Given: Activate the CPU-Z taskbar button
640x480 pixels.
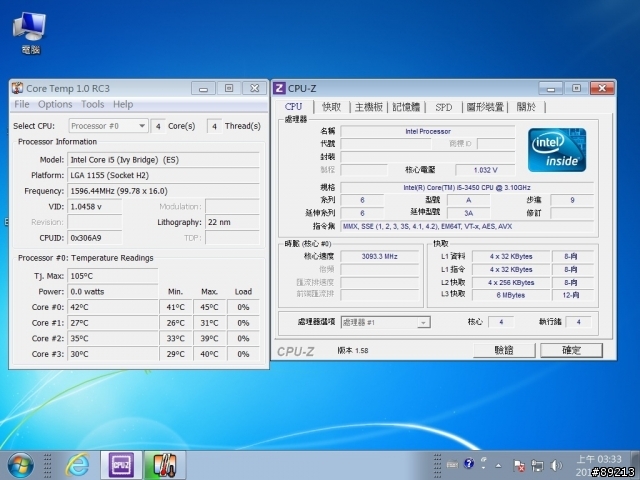Looking at the screenshot, I should [x=121, y=465].
